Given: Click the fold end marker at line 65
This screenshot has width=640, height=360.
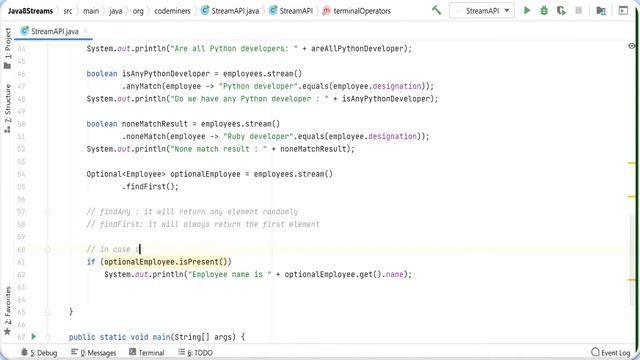Looking at the screenshot, I should [x=48, y=312].
